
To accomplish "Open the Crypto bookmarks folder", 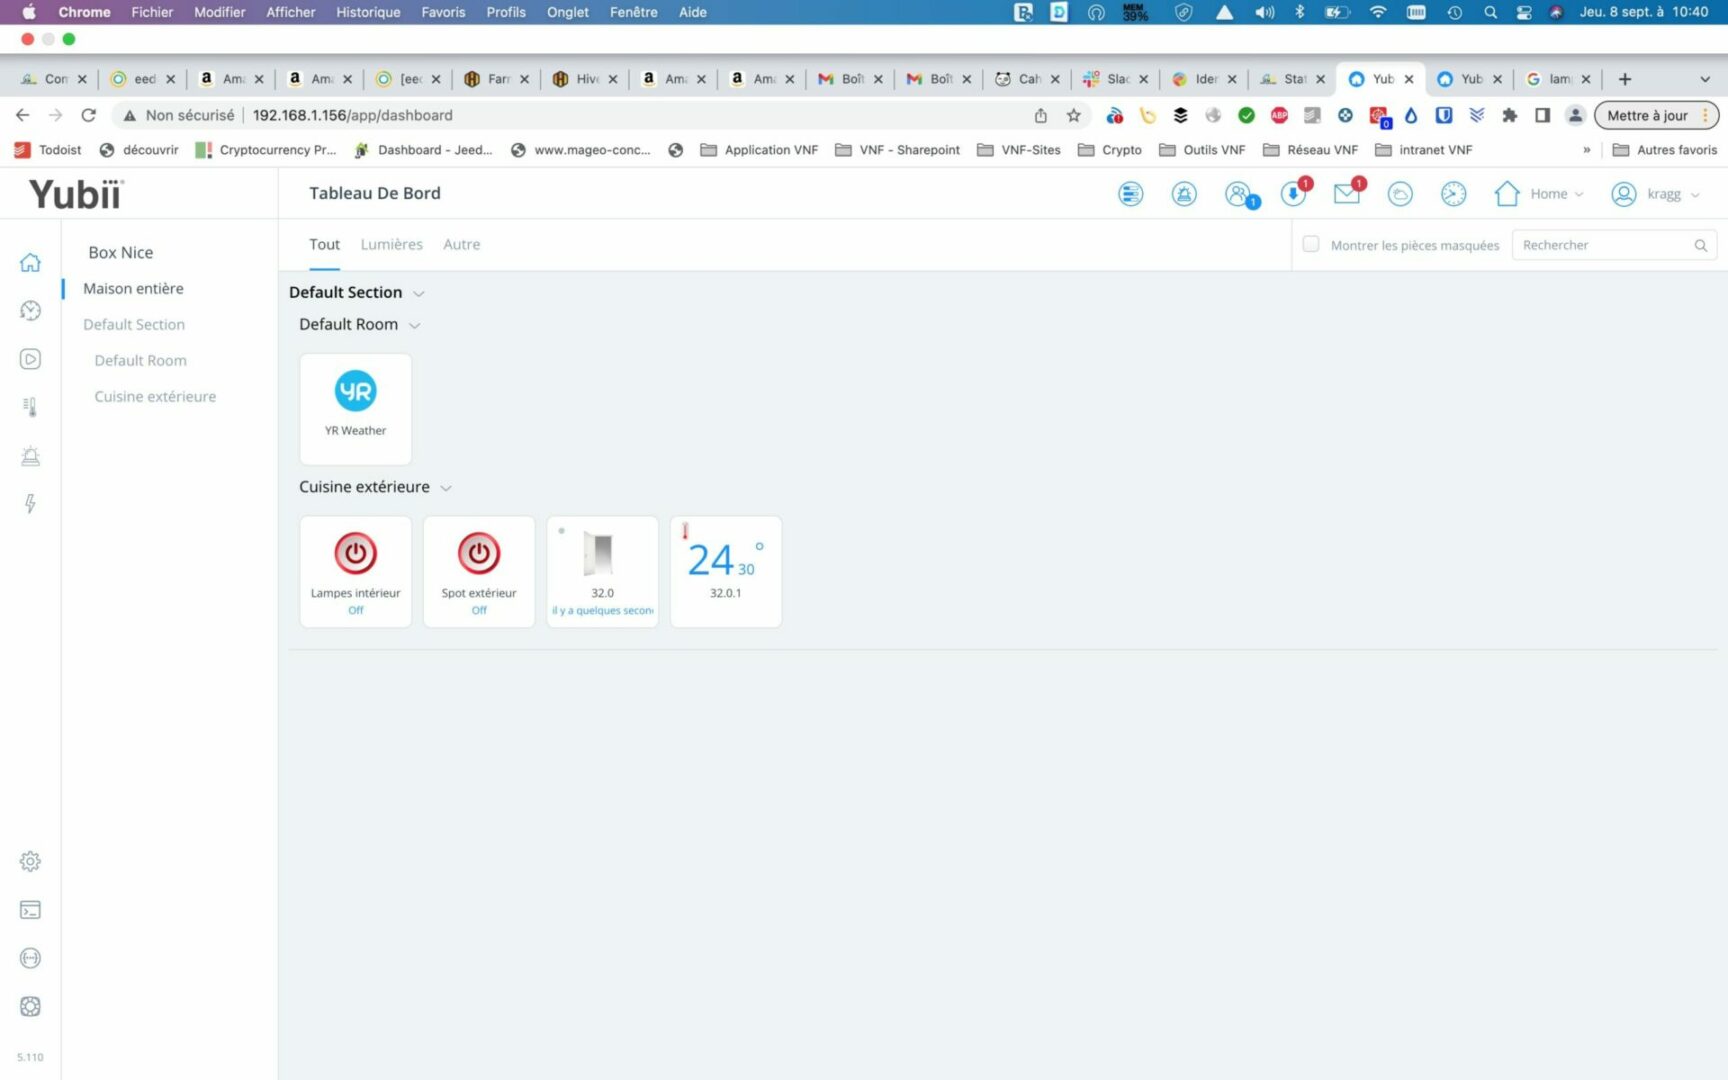I will (x=1110, y=150).
